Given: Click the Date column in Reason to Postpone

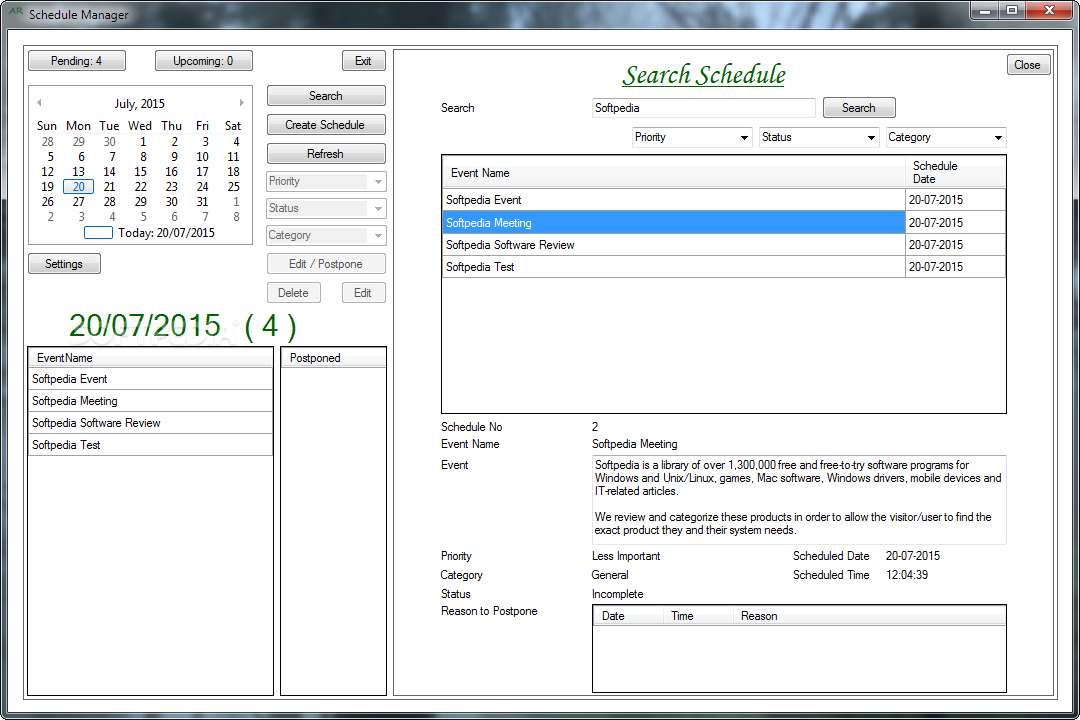Looking at the screenshot, I should point(628,616).
